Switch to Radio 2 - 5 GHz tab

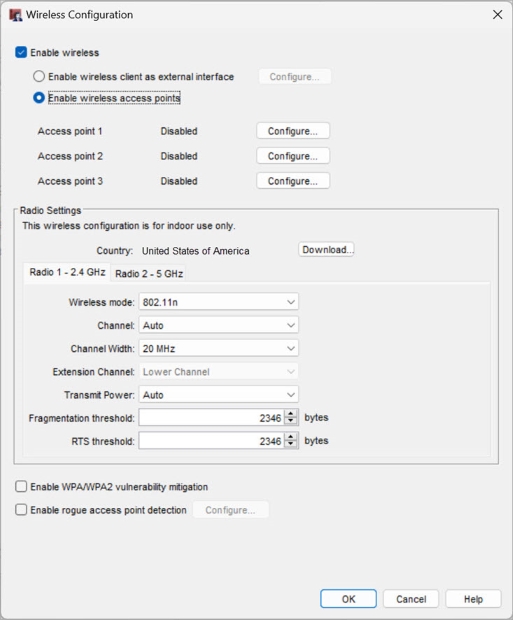click(x=149, y=274)
